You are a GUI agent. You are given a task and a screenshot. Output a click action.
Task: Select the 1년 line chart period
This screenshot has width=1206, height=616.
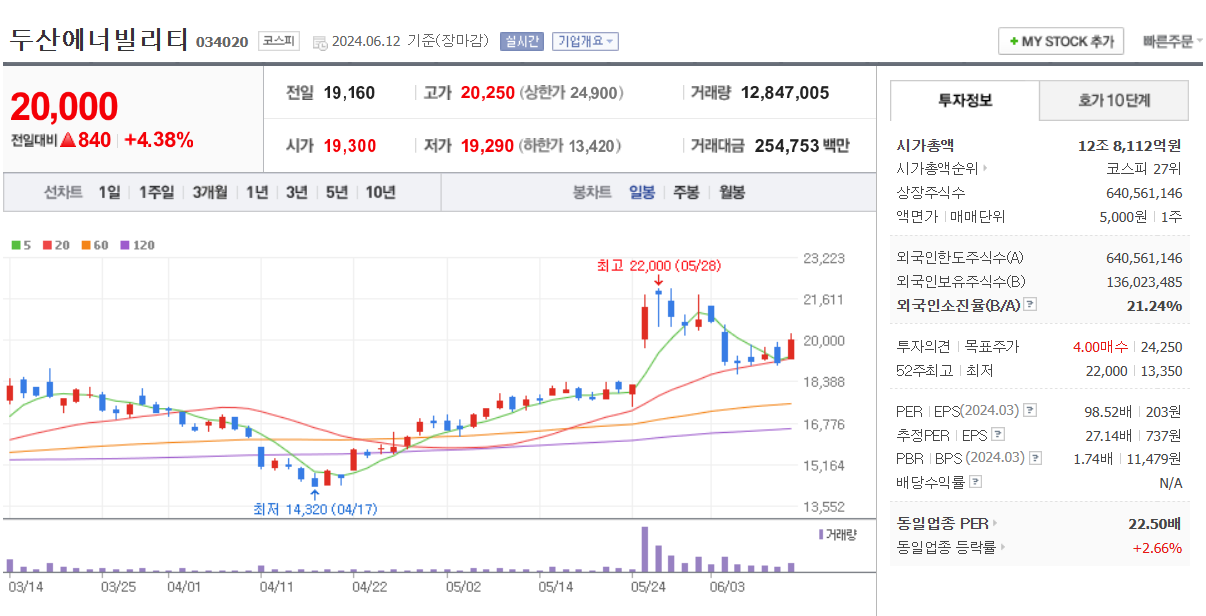[x=257, y=192]
